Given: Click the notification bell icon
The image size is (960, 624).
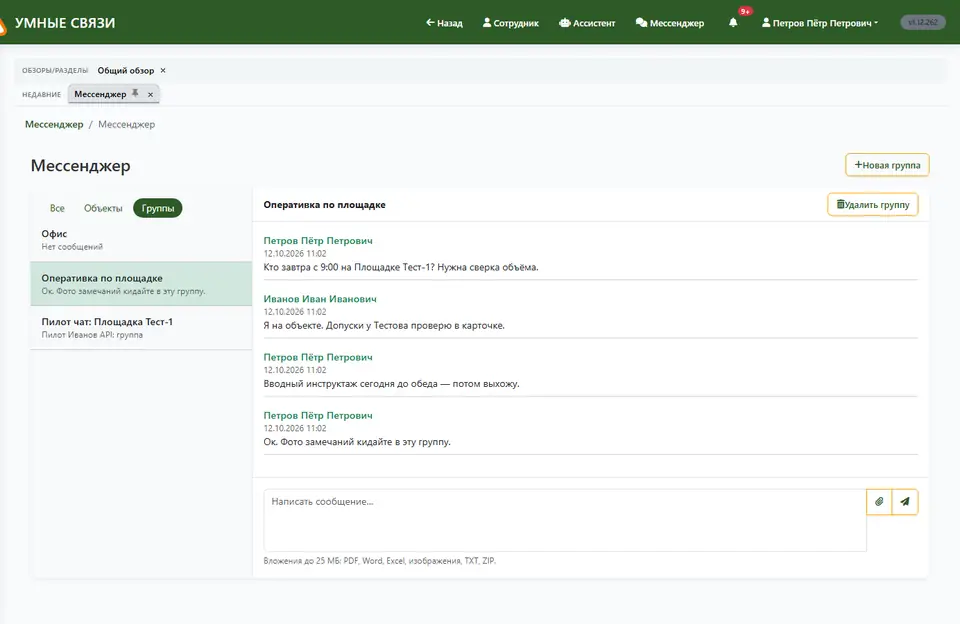Looking at the screenshot, I should [x=733, y=23].
